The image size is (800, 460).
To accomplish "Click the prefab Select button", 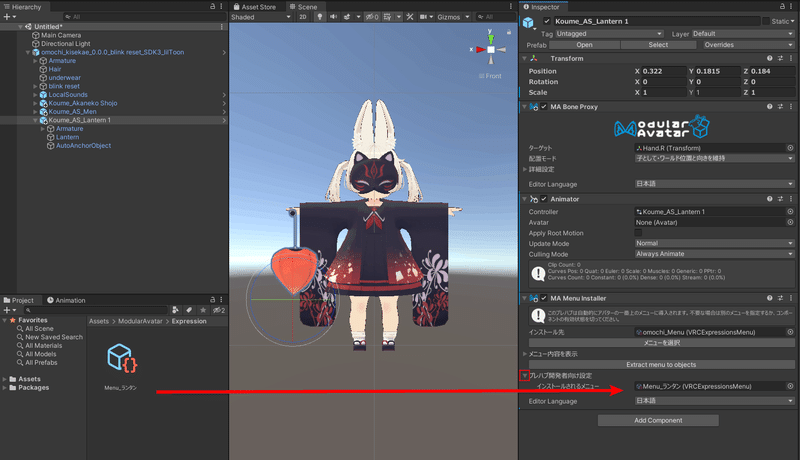I will click(658, 45).
